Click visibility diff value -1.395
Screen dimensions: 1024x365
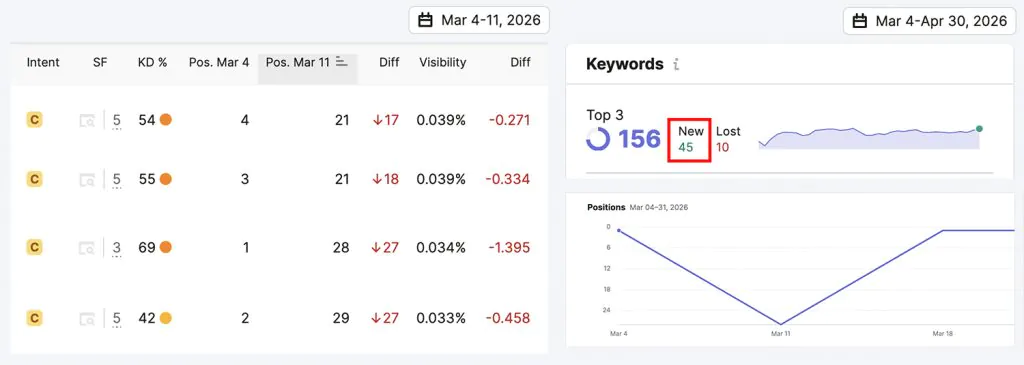[509, 247]
